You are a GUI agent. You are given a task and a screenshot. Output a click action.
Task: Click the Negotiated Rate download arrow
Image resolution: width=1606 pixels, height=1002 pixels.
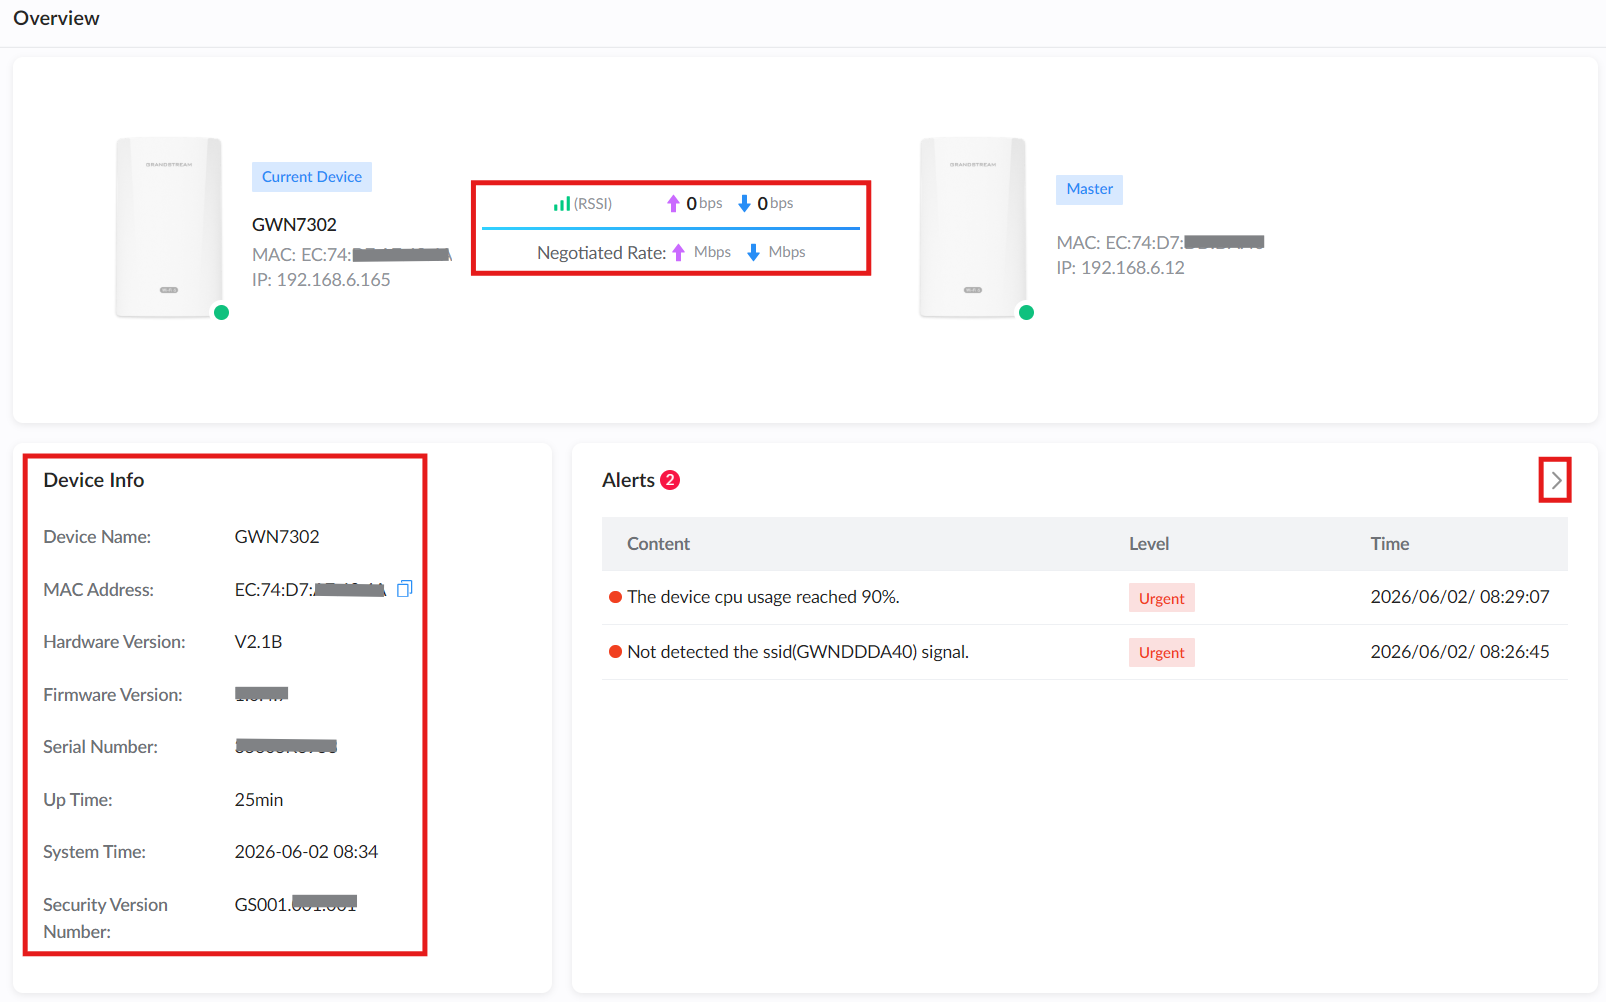753,252
